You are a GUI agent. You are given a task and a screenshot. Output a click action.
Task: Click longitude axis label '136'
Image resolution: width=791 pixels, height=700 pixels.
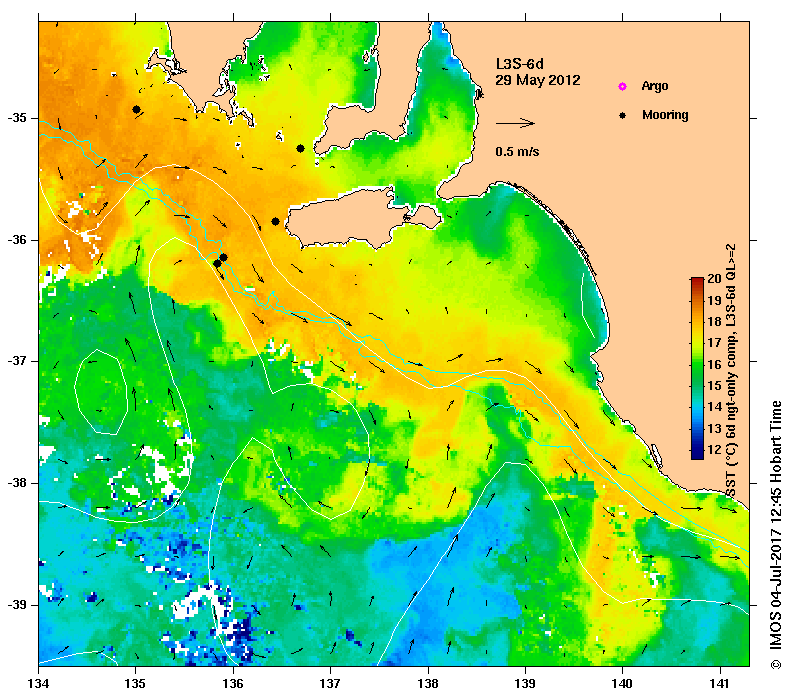pos(233,684)
